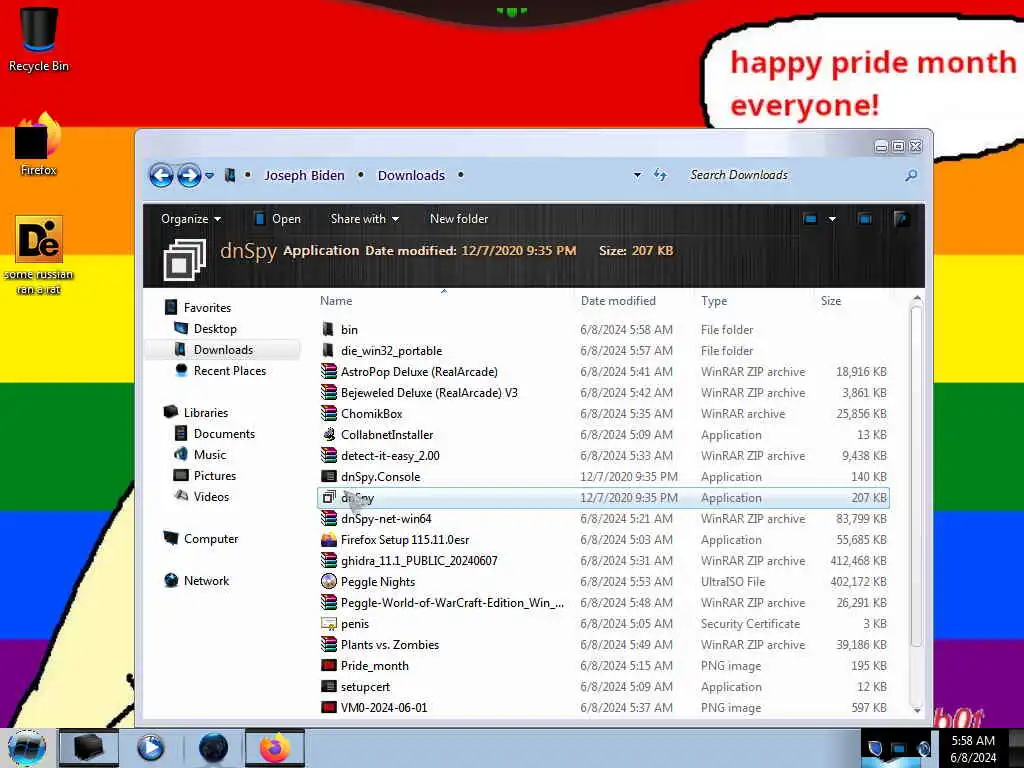Select the AstroPop Deluxe archive icon

(328, 372)
